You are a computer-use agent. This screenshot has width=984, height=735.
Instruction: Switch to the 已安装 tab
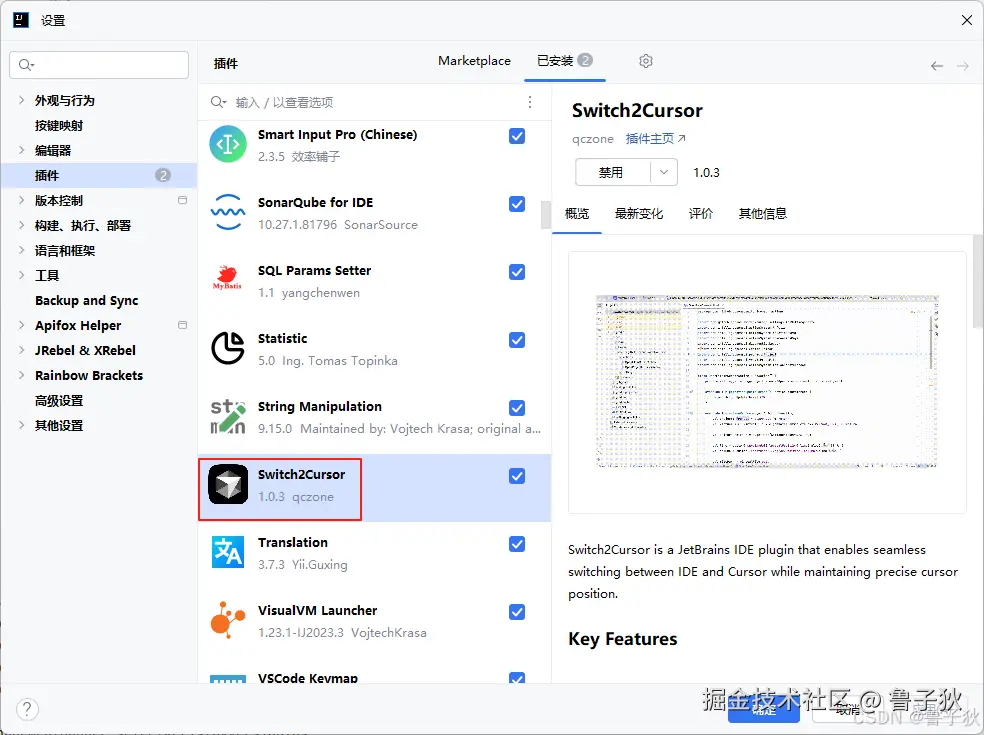click(x=564, y=61)
